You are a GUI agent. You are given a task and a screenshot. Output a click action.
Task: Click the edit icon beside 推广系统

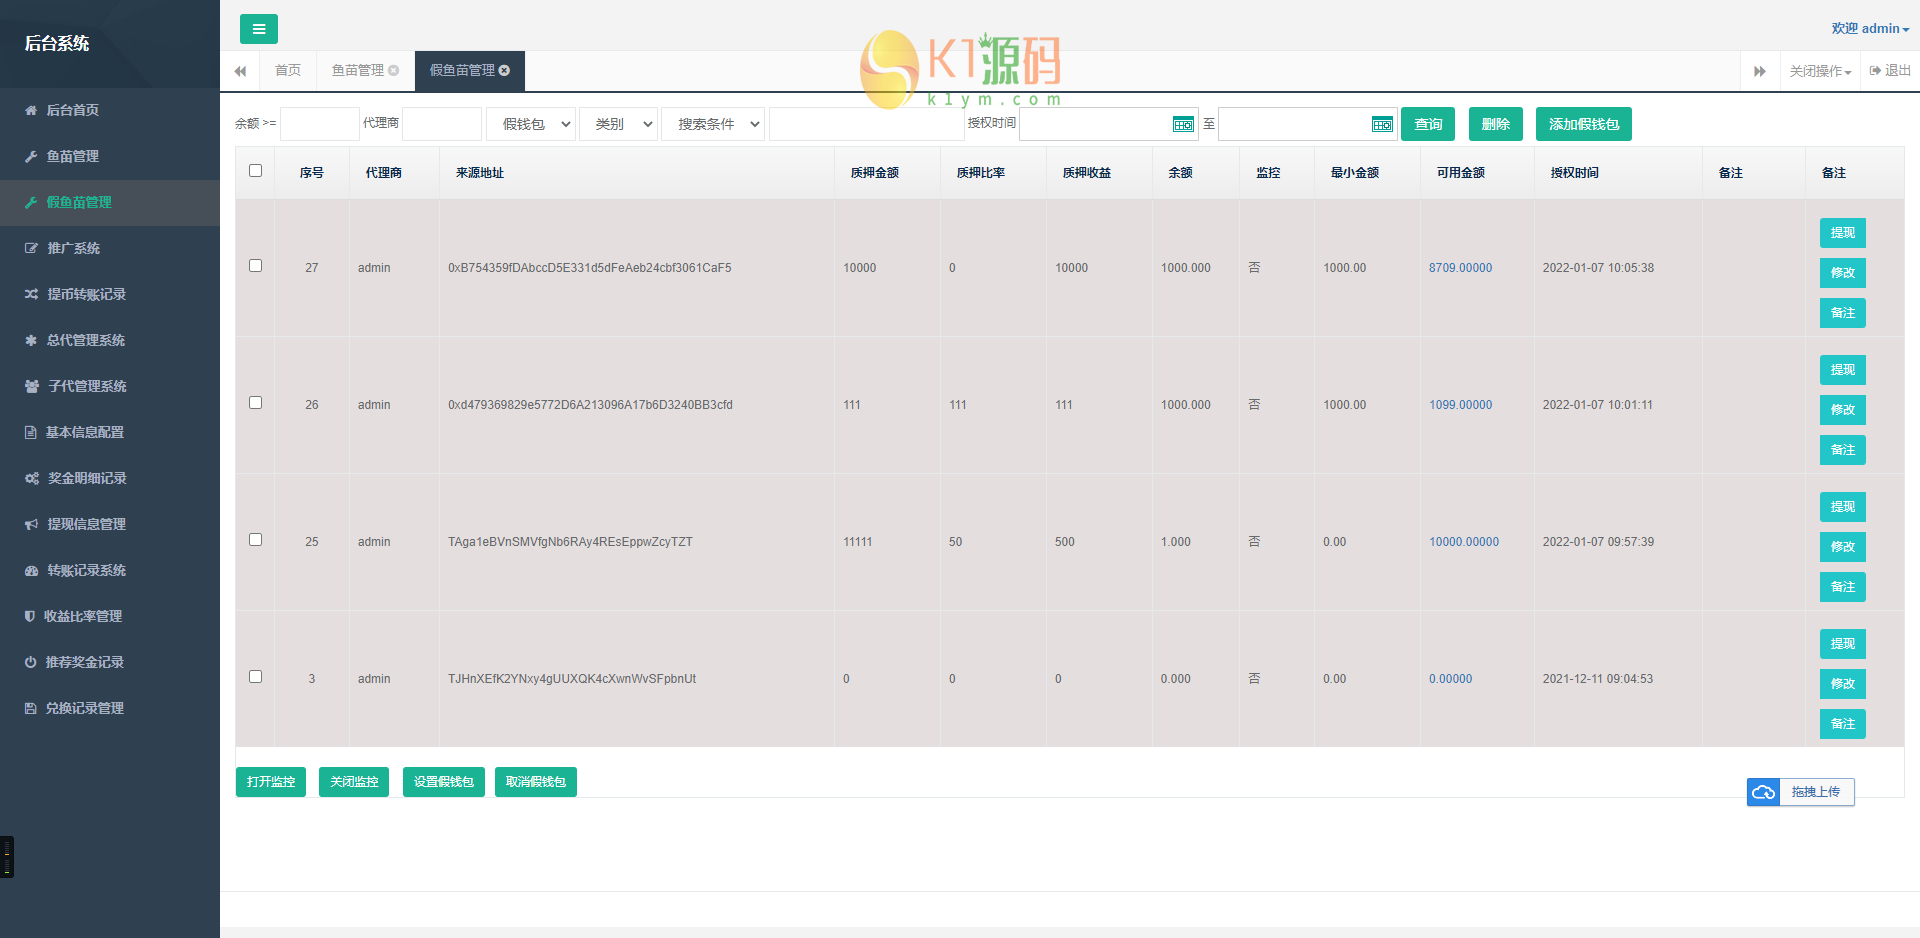click(x=31, y=248)
